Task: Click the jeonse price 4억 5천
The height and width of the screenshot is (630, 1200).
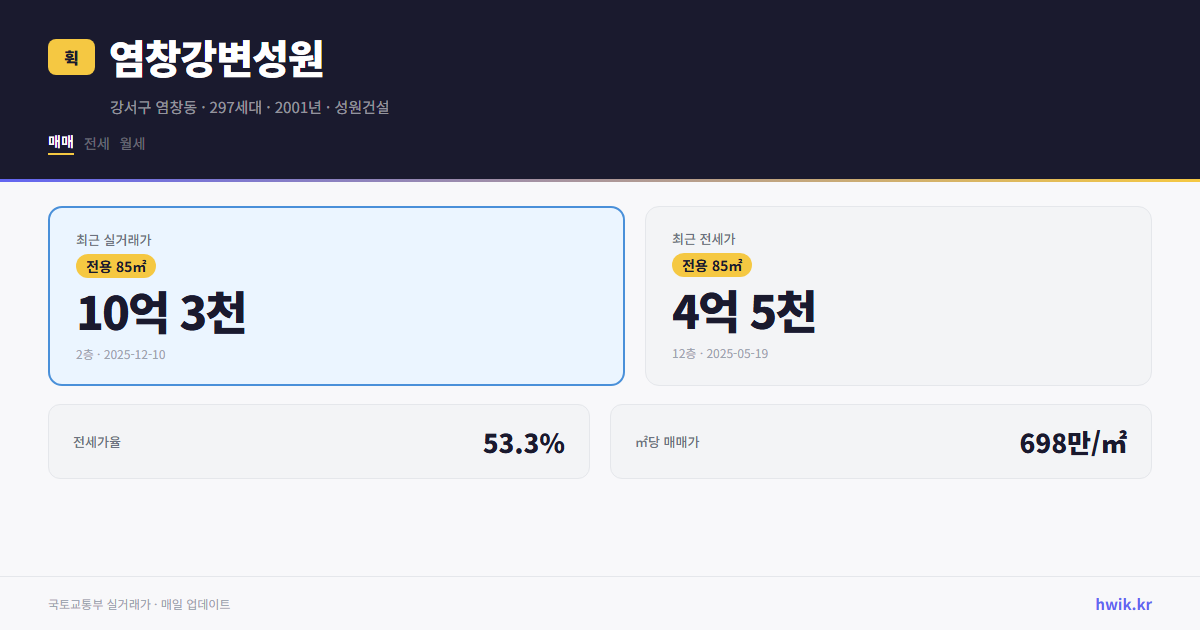Action: 745,314
